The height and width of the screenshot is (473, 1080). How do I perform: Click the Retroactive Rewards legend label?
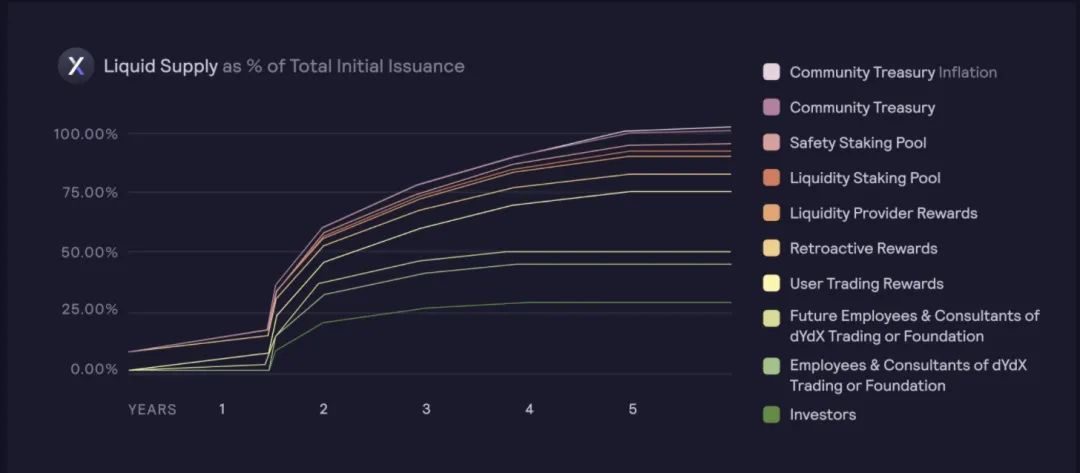pos(863,249)
